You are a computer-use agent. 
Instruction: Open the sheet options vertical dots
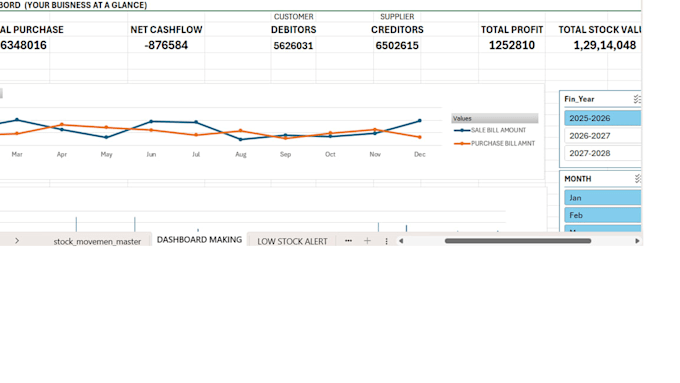tap(386, 241)
